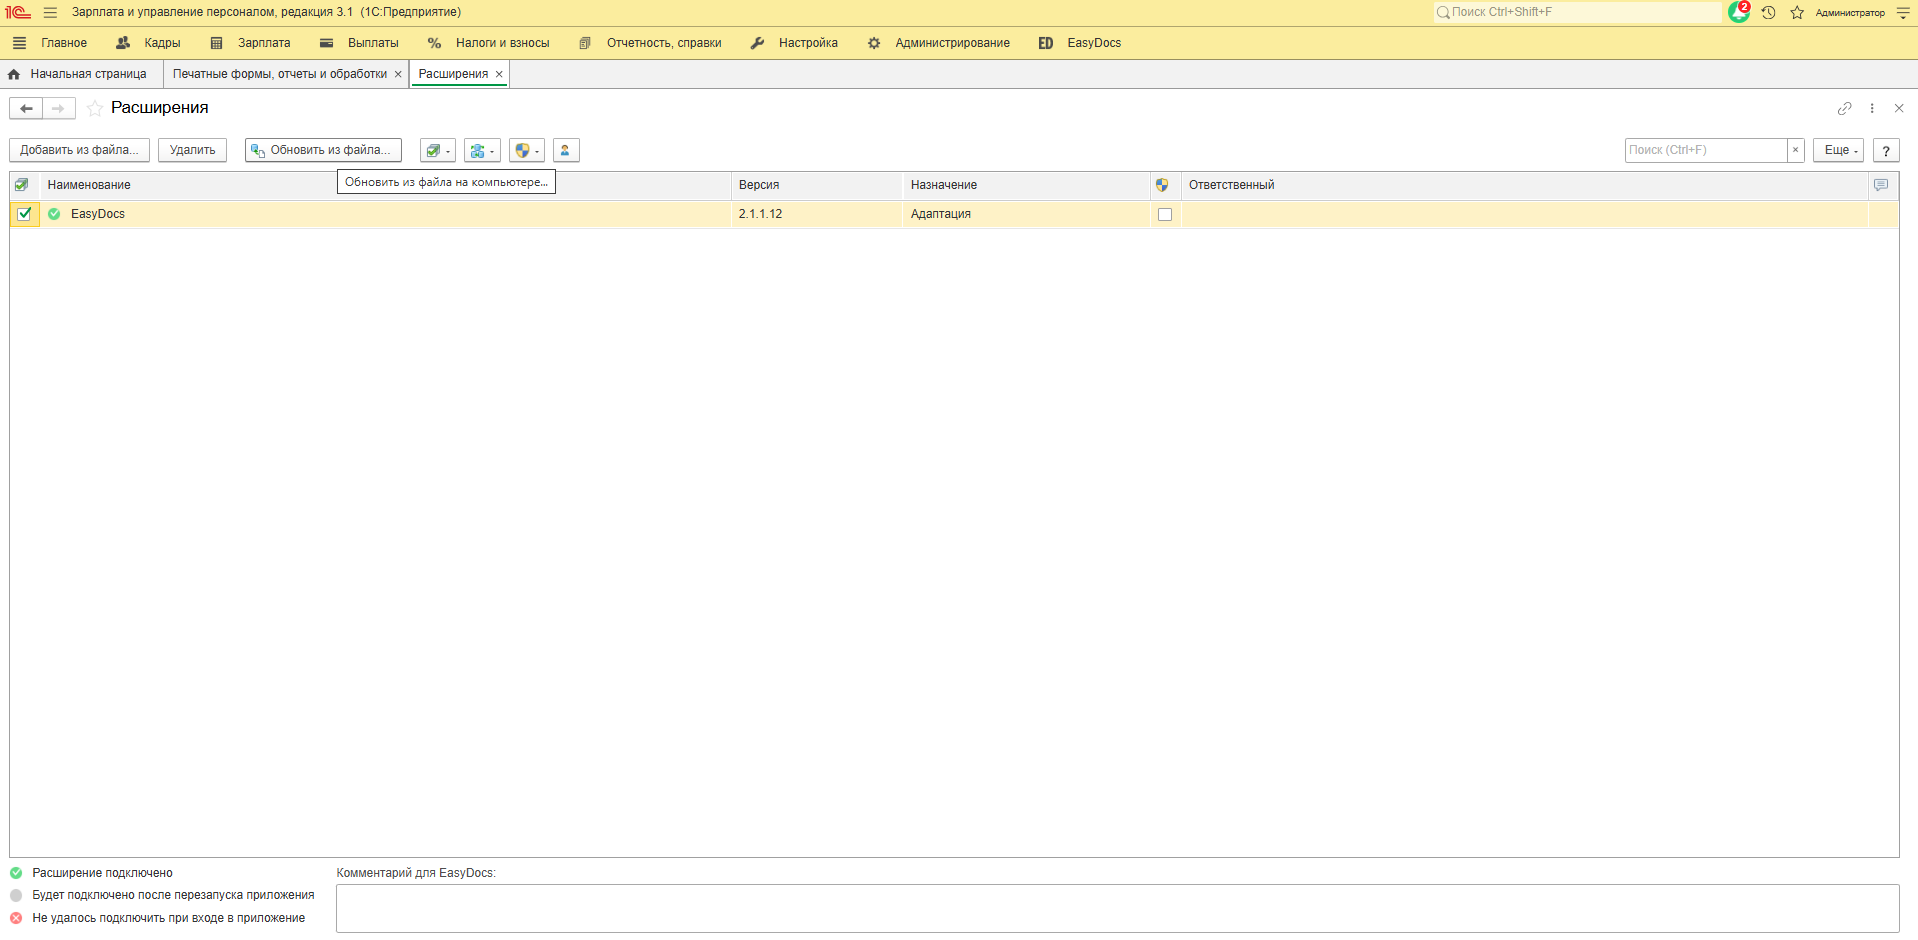1918x940 pixels.
Task: Open help with the question mark button
Action: click(1885, 150)
